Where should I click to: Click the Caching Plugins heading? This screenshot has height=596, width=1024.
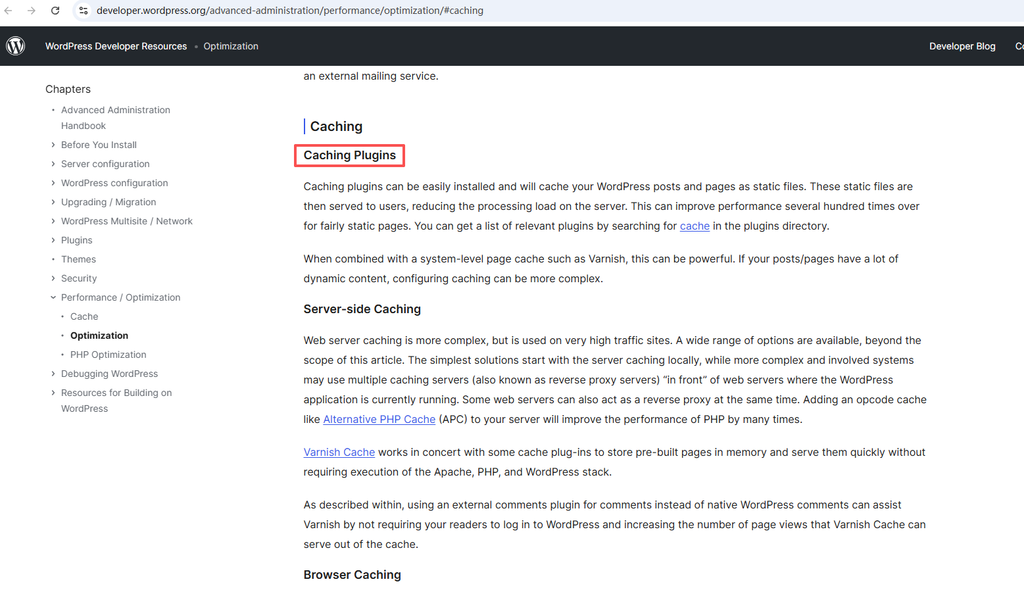click(x=349, y=155)
